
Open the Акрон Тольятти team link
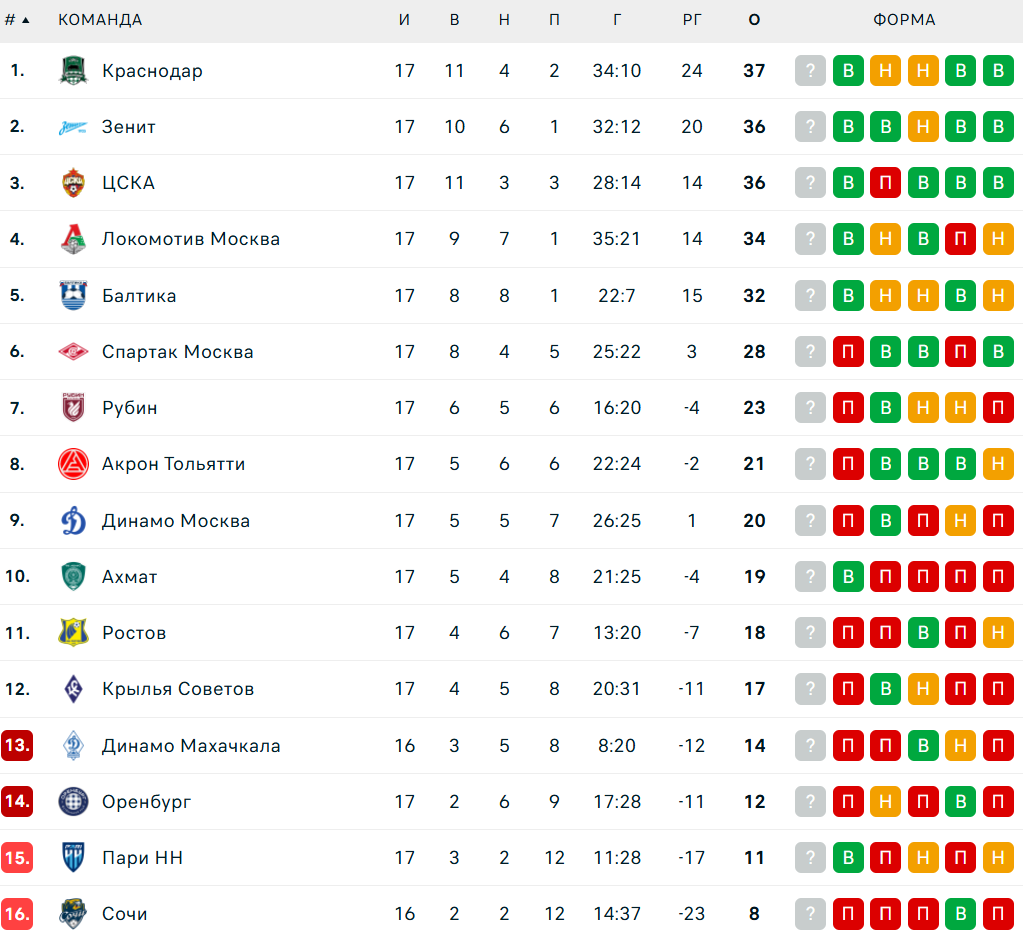point(173,464)
